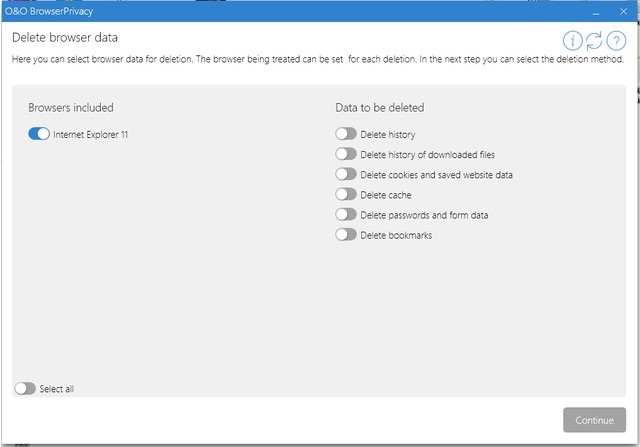Click the 'Internet Explorer 11' label text

[x=91, y=134]
